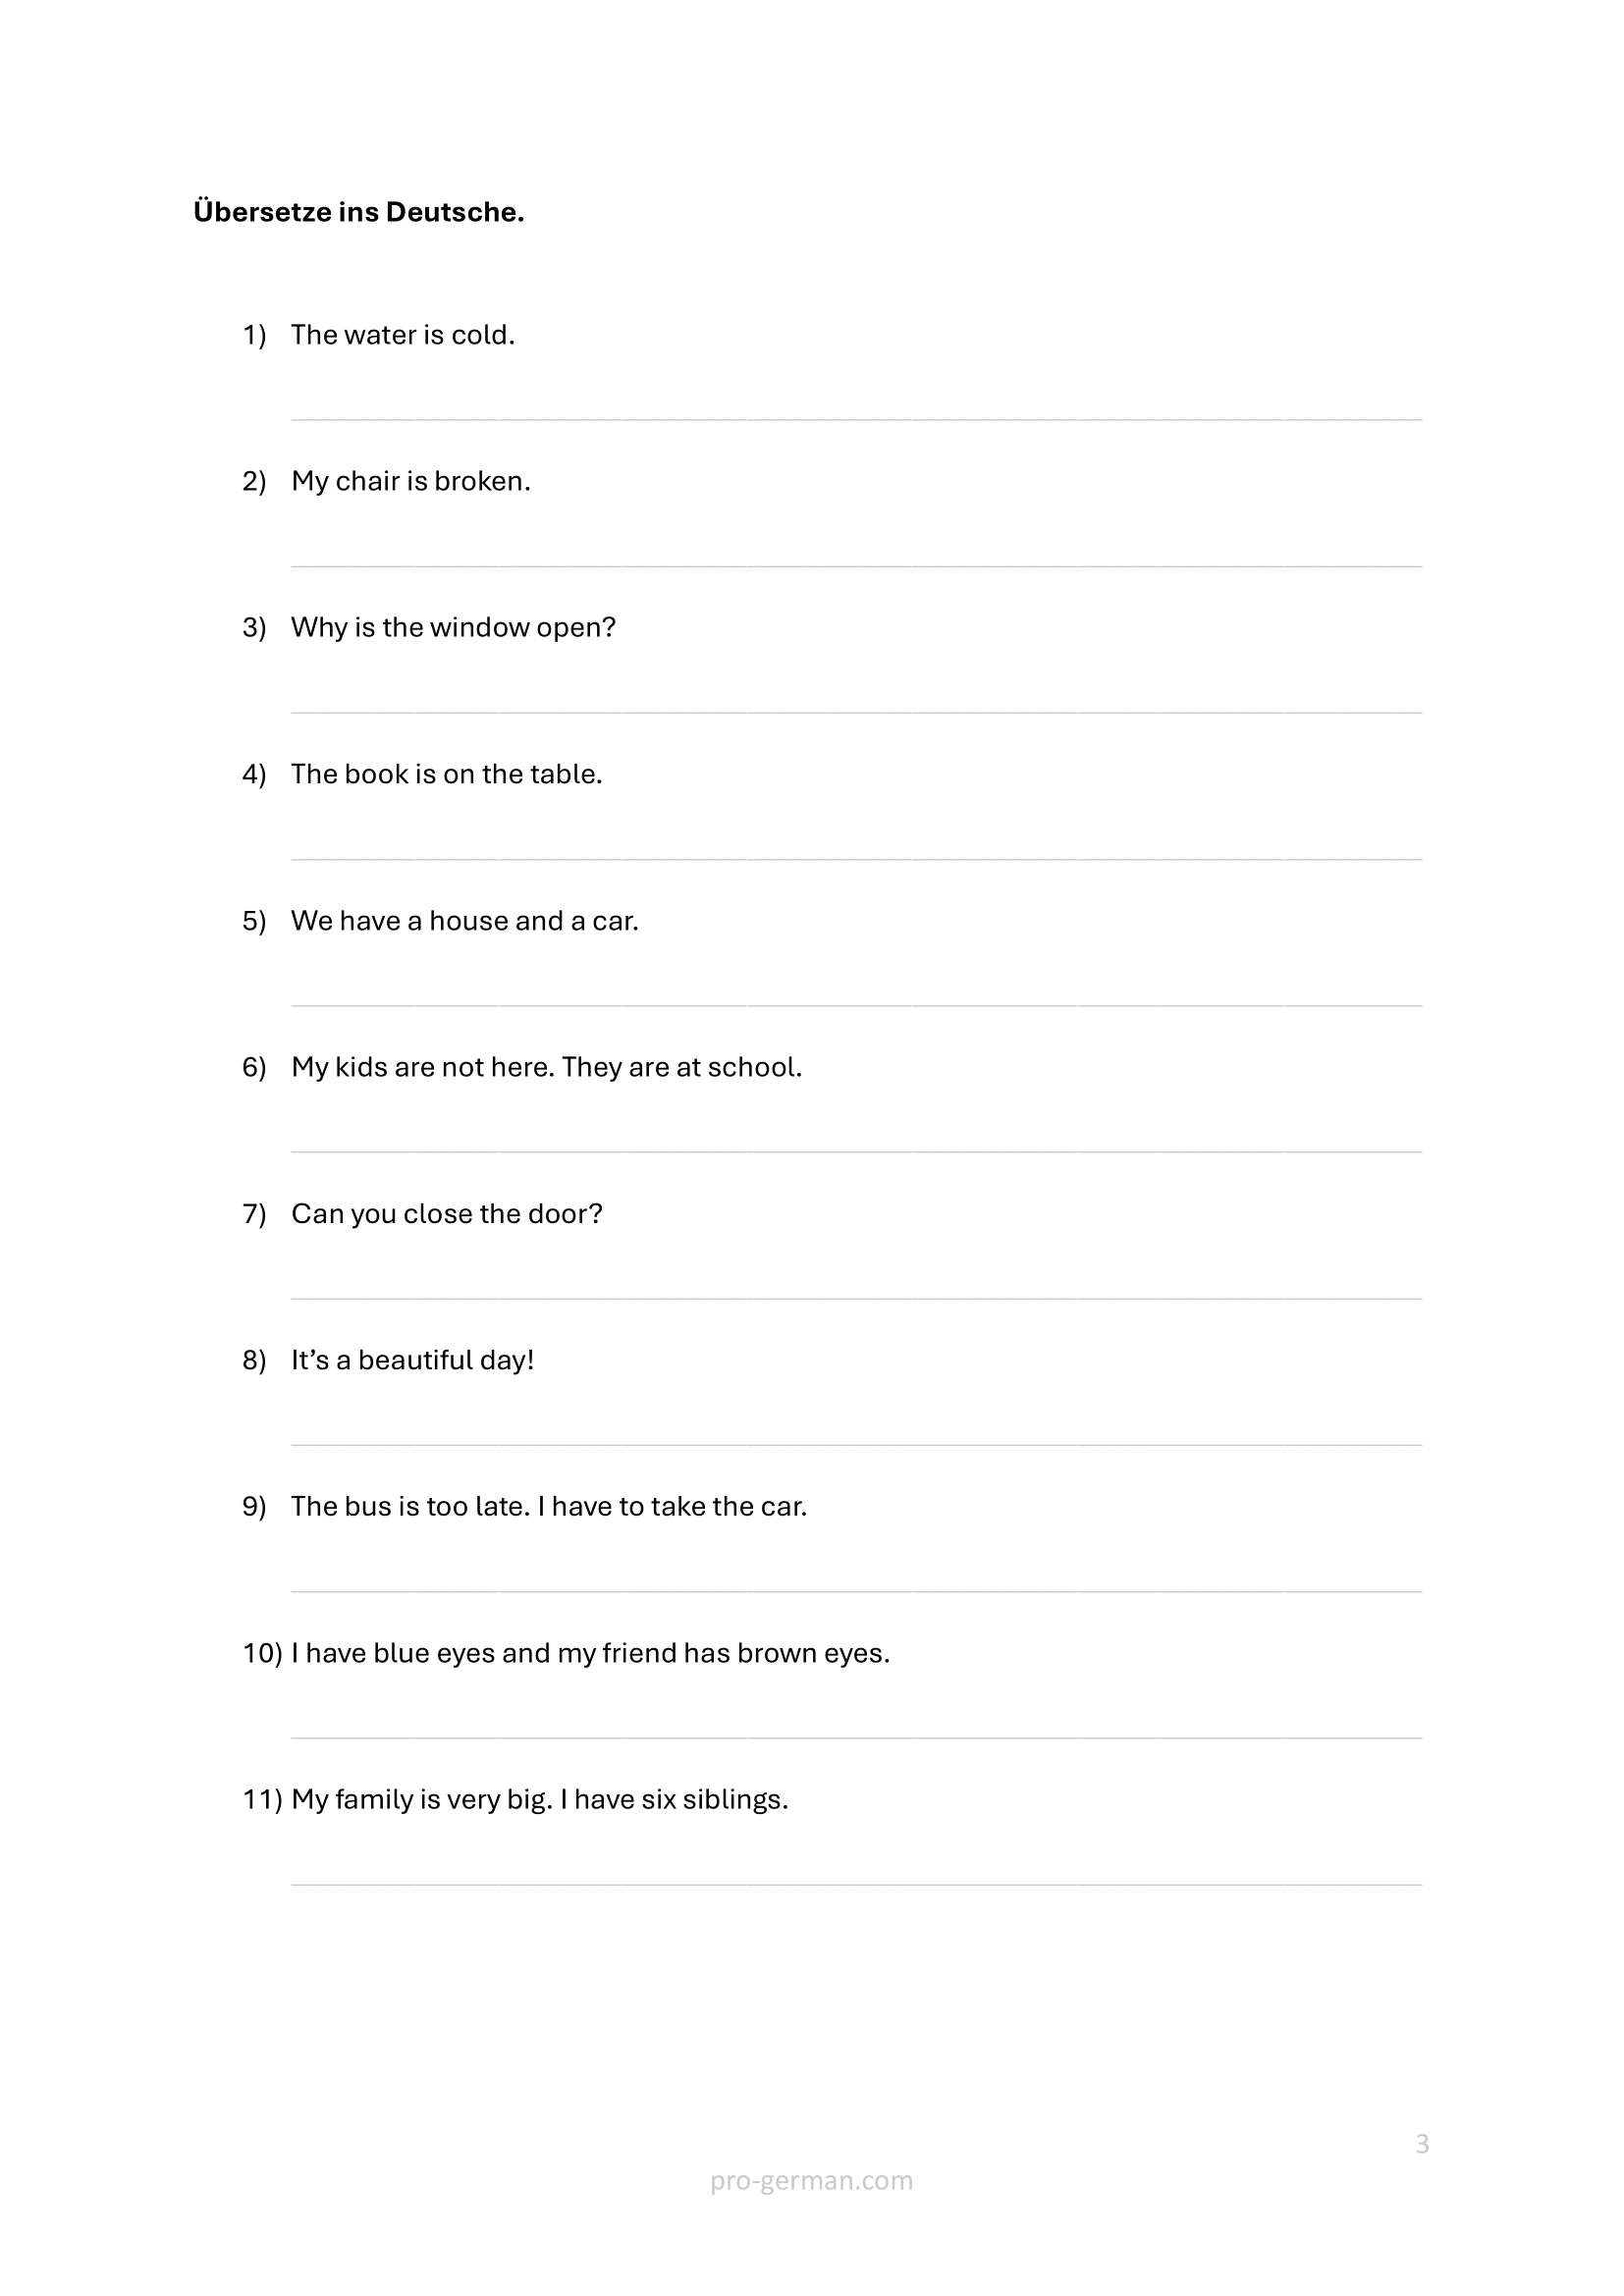Click the answer line below "My family is very big."
Screen dimensions: 1624x2296
click(x=856, y=1883)
